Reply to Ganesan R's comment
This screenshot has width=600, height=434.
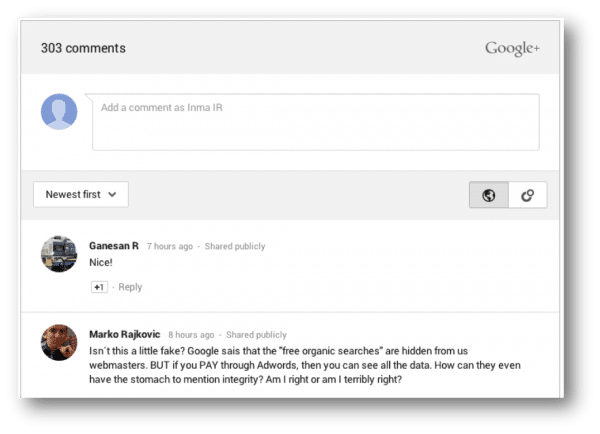(x=130, y=287)
